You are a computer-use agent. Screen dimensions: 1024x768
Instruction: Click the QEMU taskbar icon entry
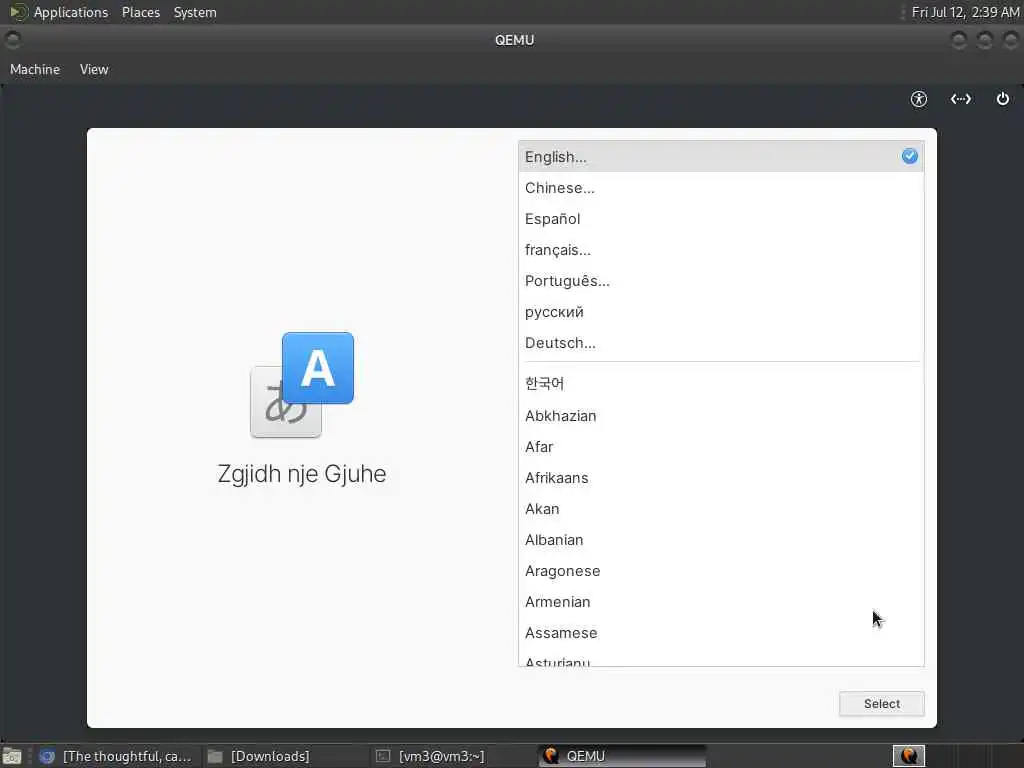tap(622, 756)
